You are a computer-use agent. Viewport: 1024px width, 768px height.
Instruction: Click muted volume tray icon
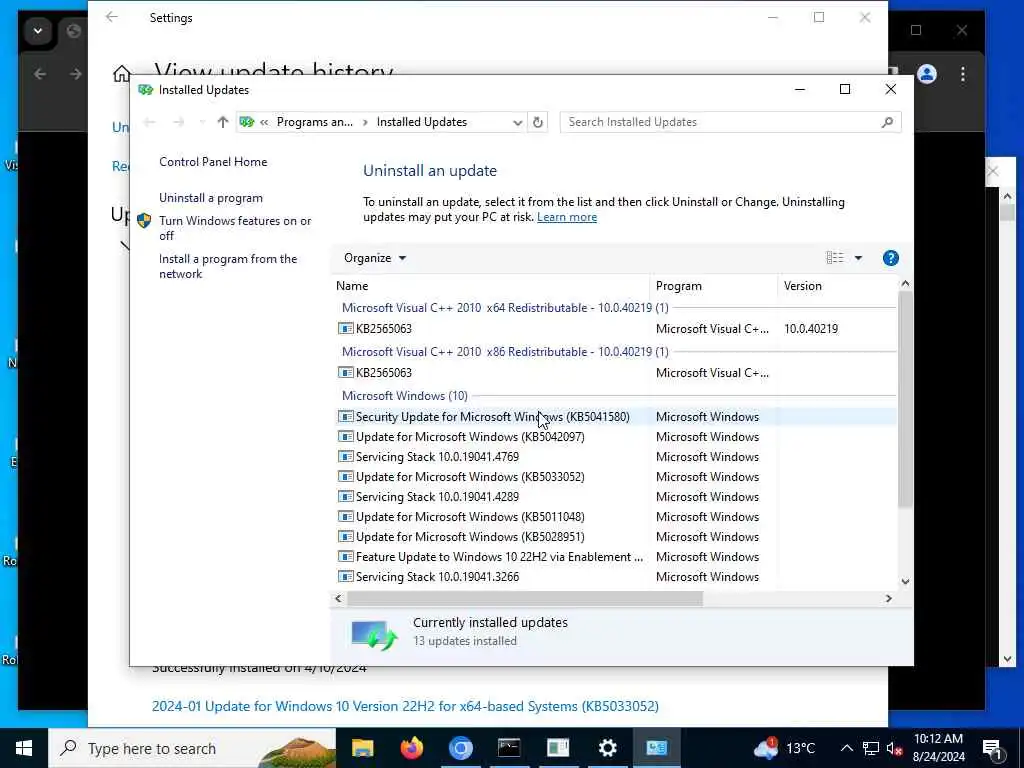pos(894,749)
